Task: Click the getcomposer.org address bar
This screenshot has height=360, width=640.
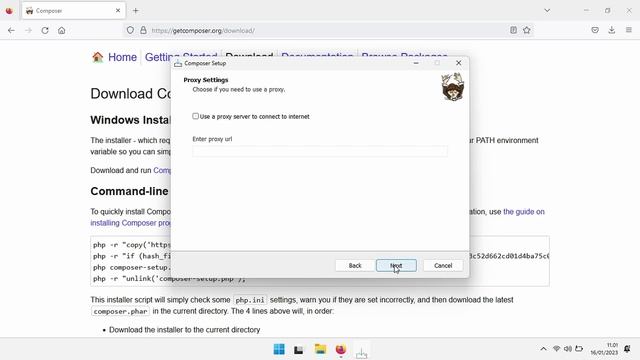Action: click(327, 30)
